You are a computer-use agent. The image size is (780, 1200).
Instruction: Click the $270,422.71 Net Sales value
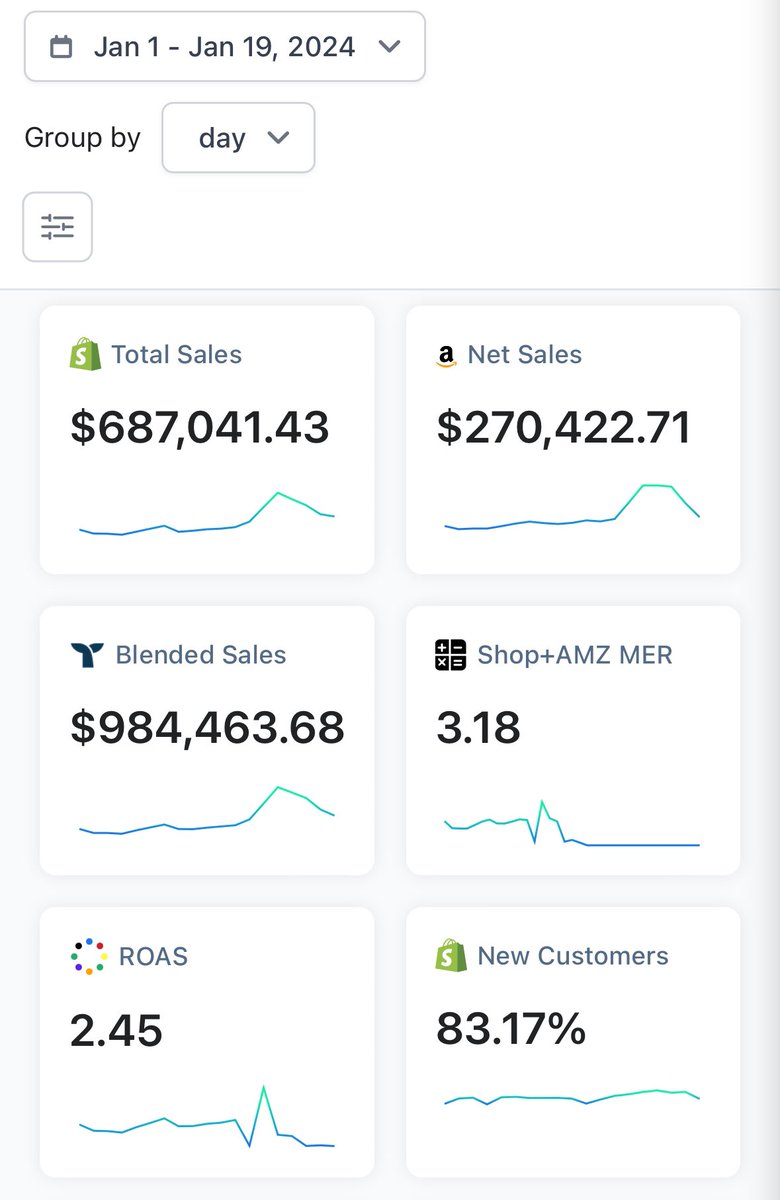564,428
